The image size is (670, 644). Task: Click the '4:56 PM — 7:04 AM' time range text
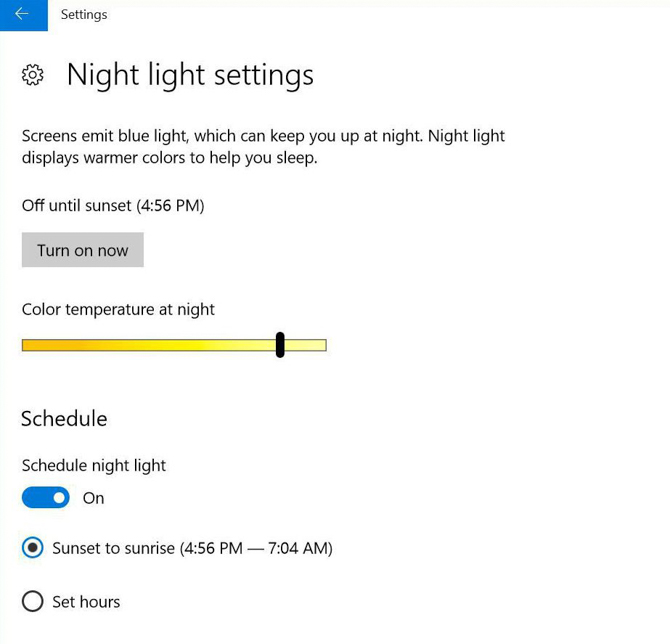click(x=256, y=548)
